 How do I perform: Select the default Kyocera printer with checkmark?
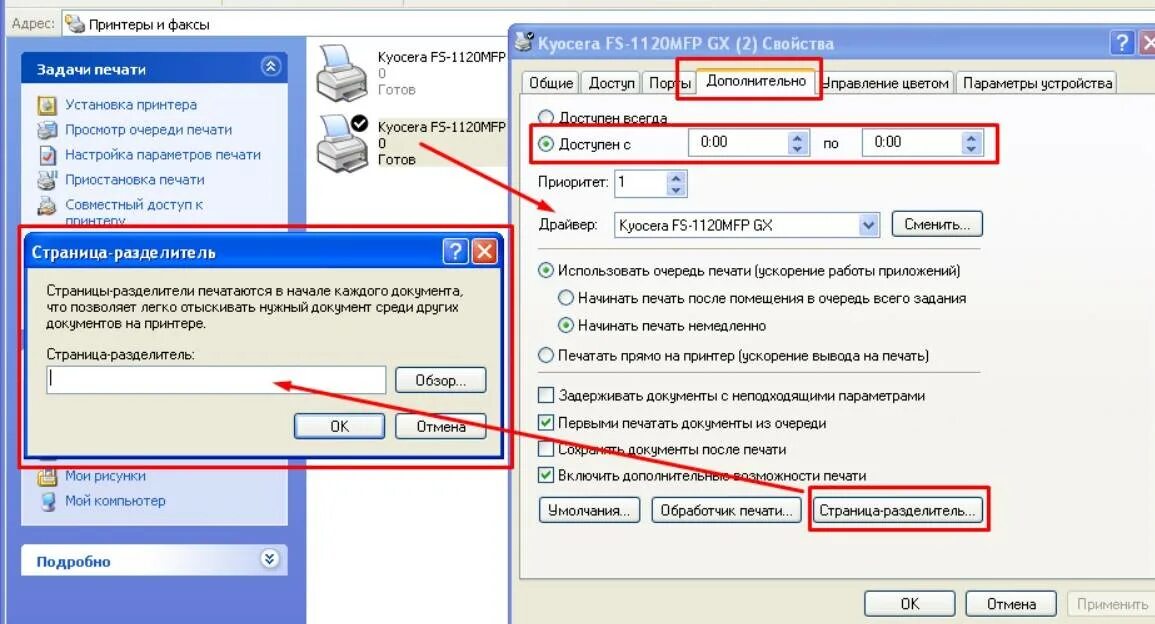(342, 143)
